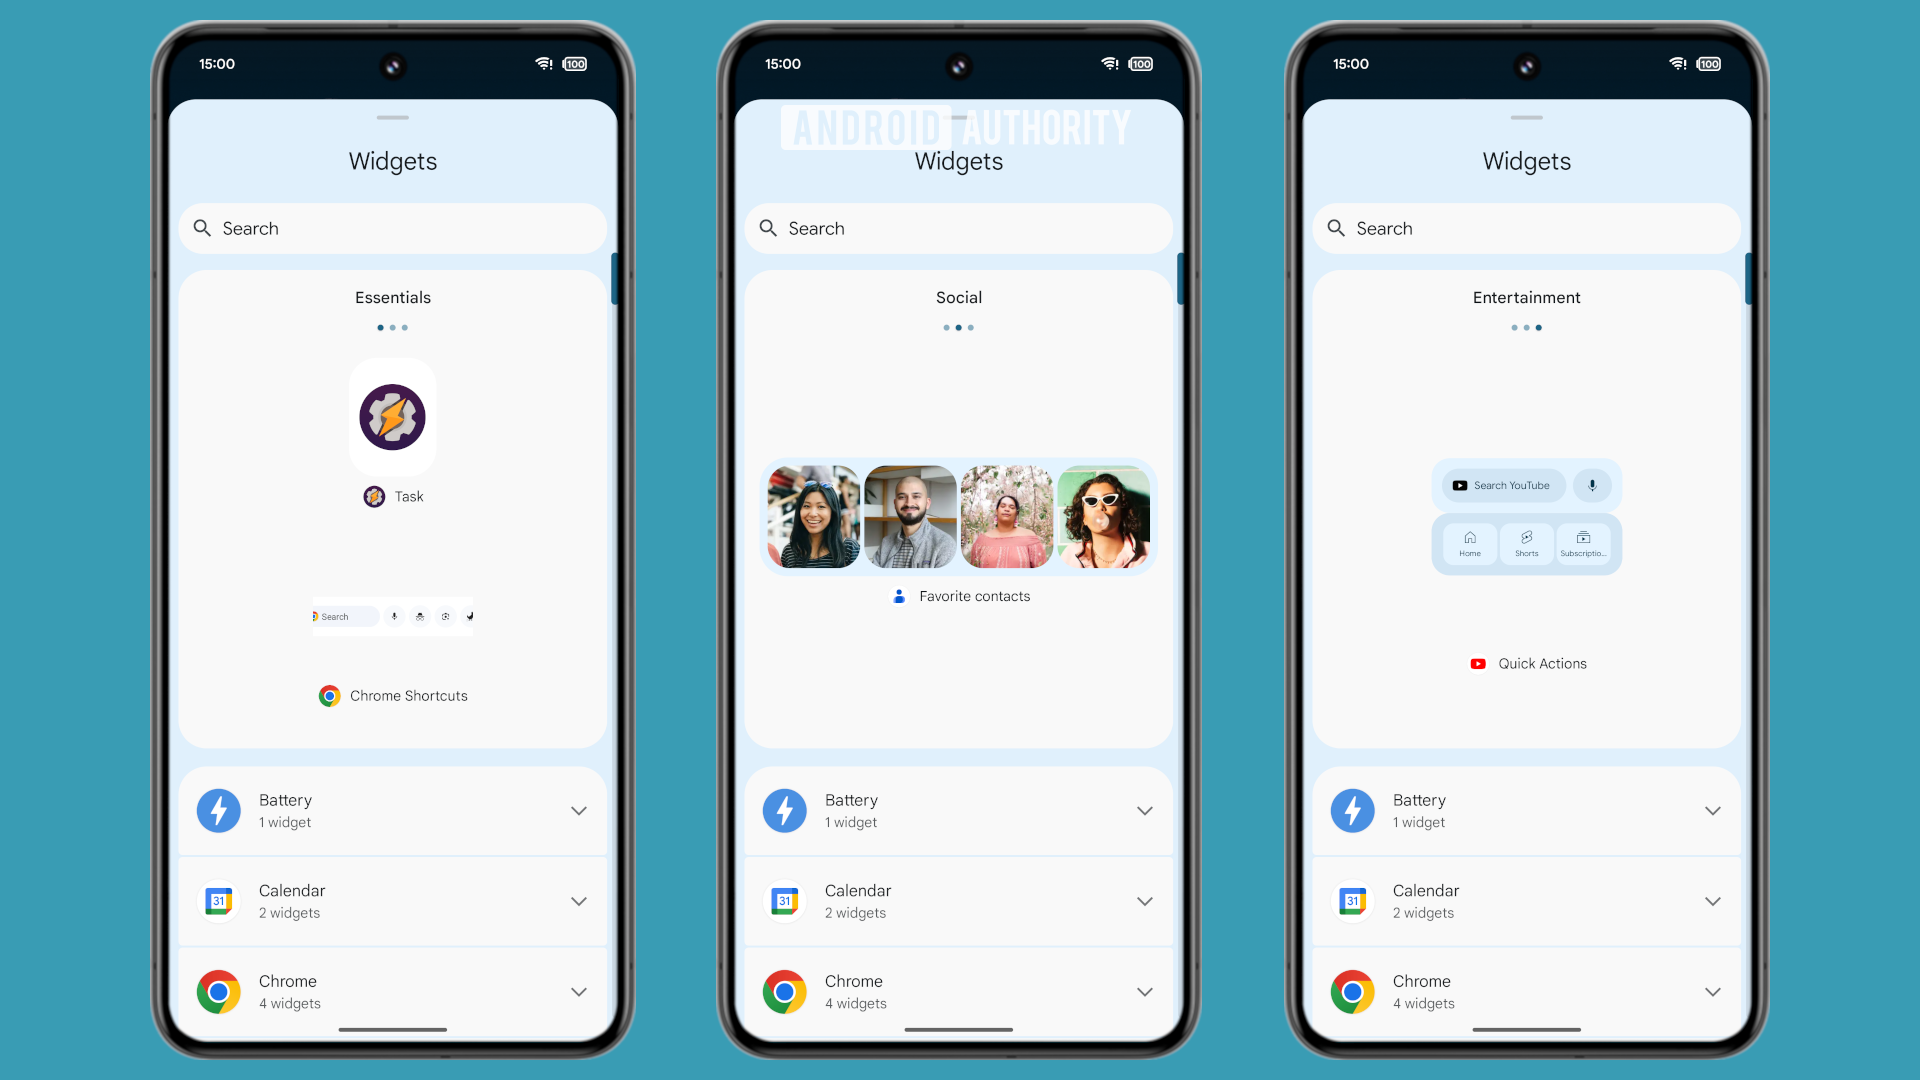
Task: Navigate to the Entertainment category tab
Action: click(1527, 297)
